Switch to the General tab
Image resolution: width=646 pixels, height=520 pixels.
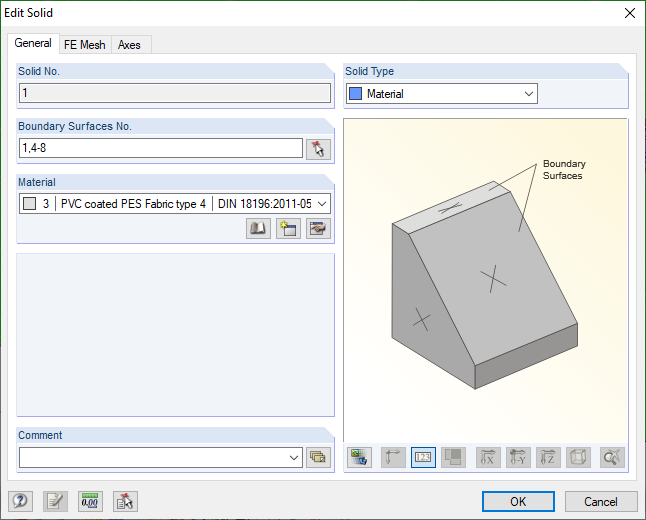(33, 43)
